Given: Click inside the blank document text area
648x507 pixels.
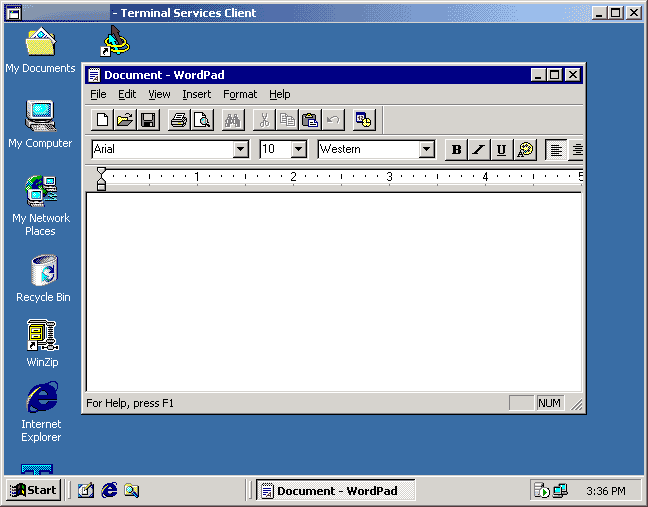Looking at the screenshot, I should tap(334, 292).
